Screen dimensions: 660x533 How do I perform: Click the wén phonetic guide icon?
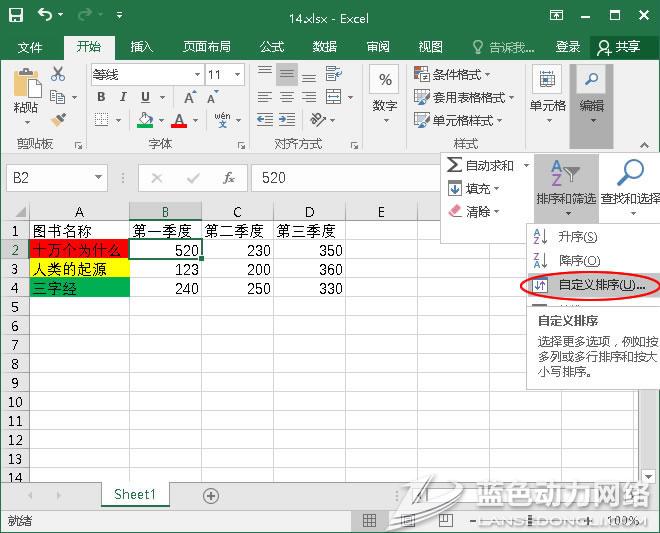point(222,120)
